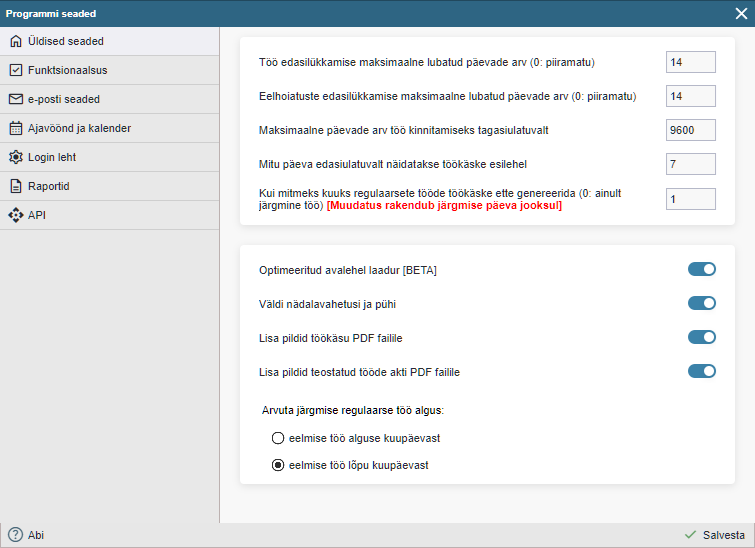The height and width of the screenshot is (548, 755).
Task: Click Salvesta to save settings
Action: [x=715, y=535]
